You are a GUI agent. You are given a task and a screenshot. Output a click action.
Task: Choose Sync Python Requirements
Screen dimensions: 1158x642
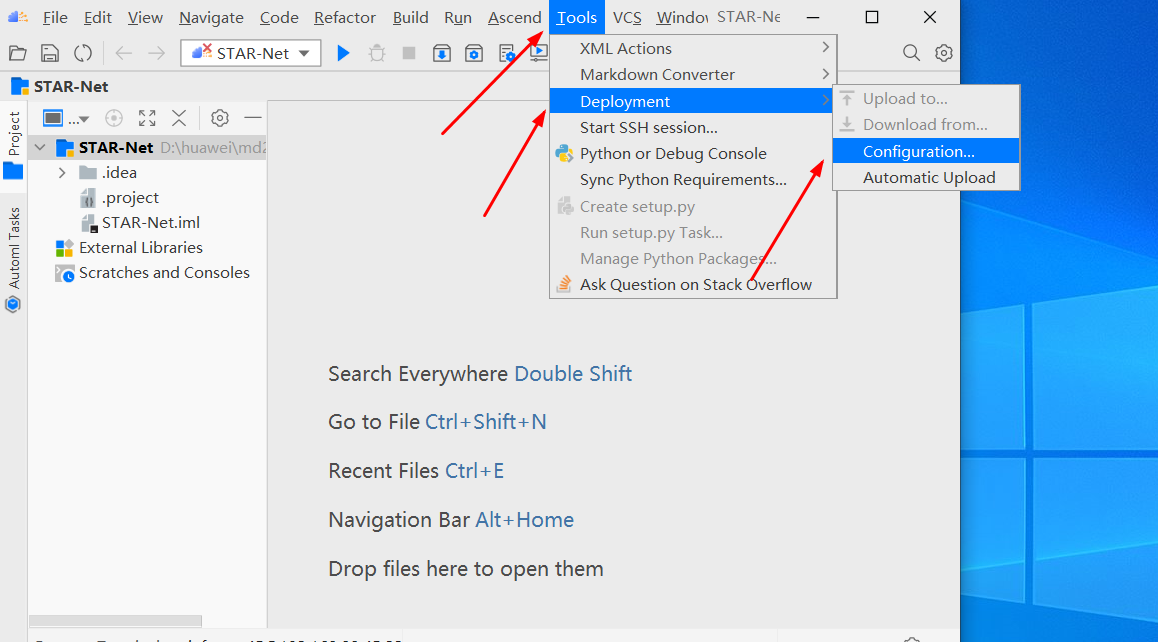[x=693, y=180]
